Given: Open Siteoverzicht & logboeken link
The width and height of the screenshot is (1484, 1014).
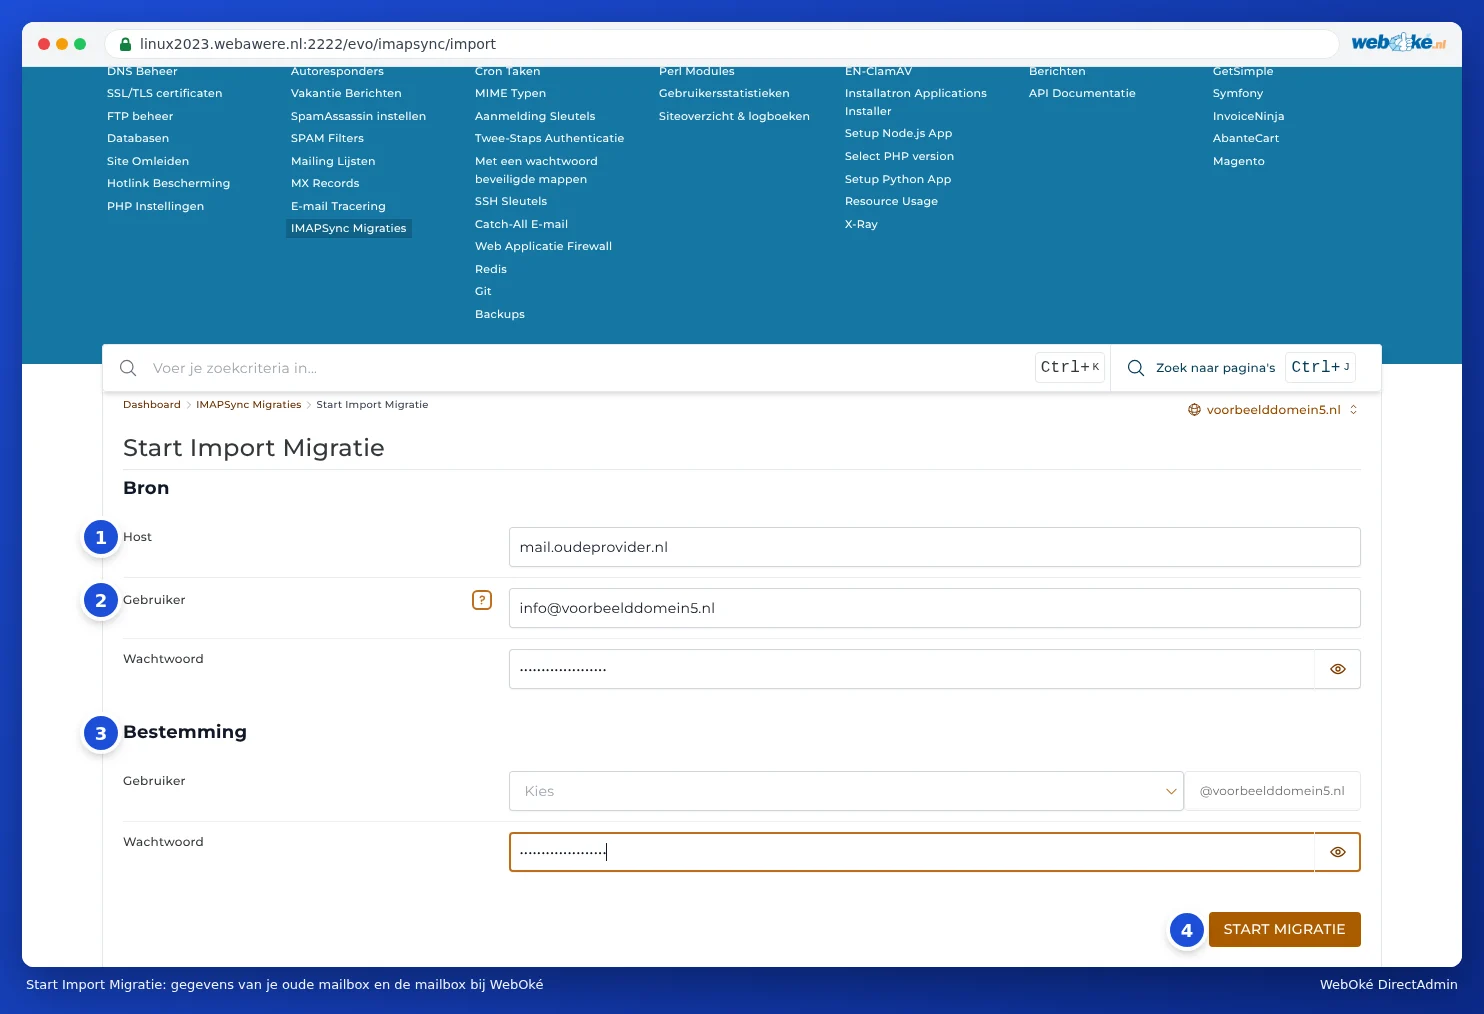Looking at the screenshot, I should 734,117.
